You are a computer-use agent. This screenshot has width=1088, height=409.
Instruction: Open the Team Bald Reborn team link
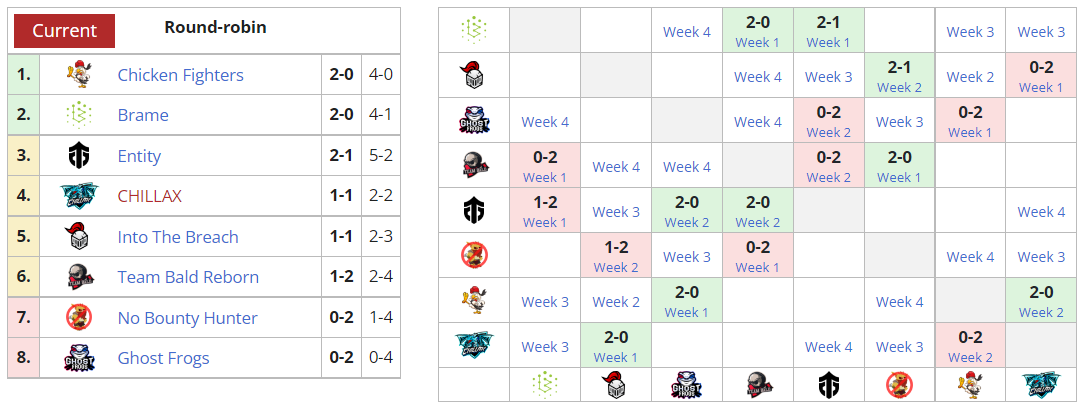pos(188,277)
